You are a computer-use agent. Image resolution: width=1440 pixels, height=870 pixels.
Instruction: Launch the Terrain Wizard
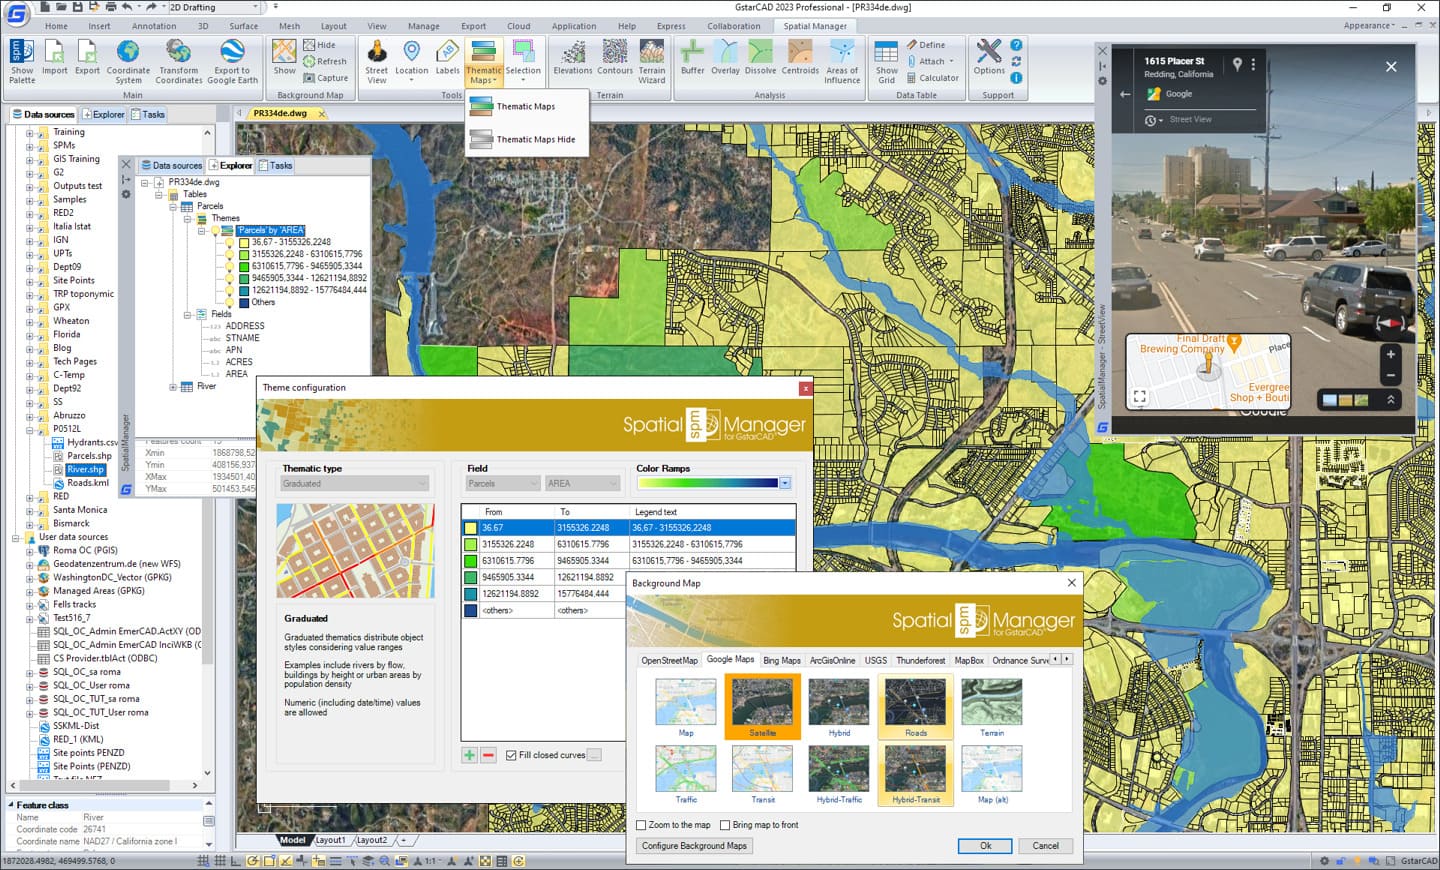click(652, 61)
